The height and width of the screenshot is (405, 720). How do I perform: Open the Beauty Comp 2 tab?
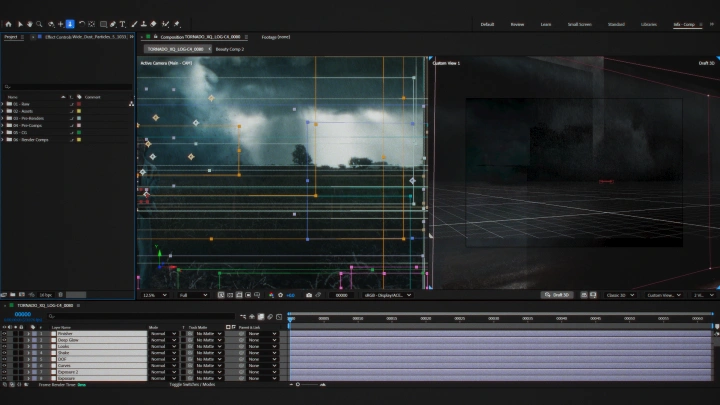click(230, 49)
